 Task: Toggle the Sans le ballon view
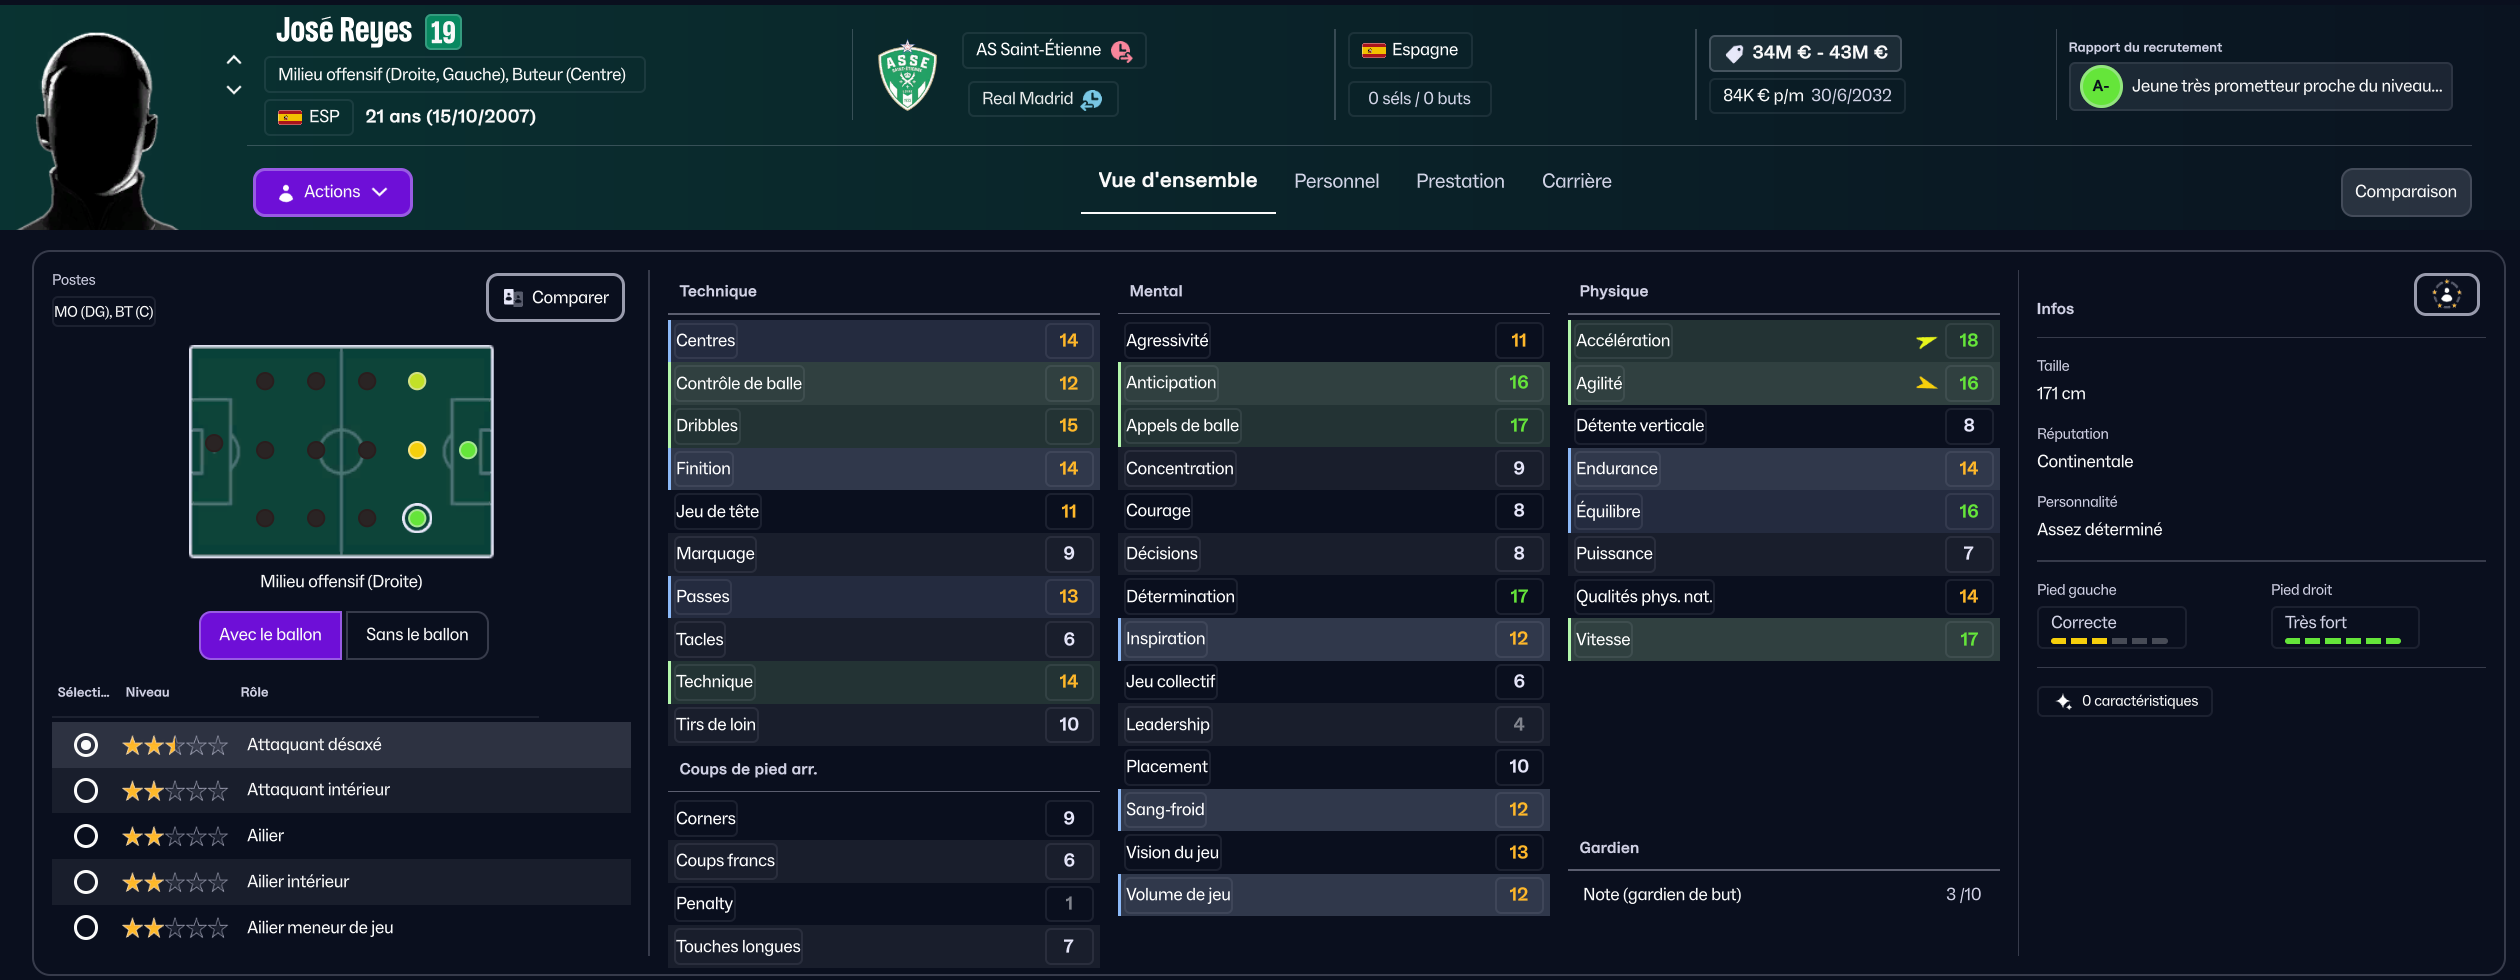point(417,635)
